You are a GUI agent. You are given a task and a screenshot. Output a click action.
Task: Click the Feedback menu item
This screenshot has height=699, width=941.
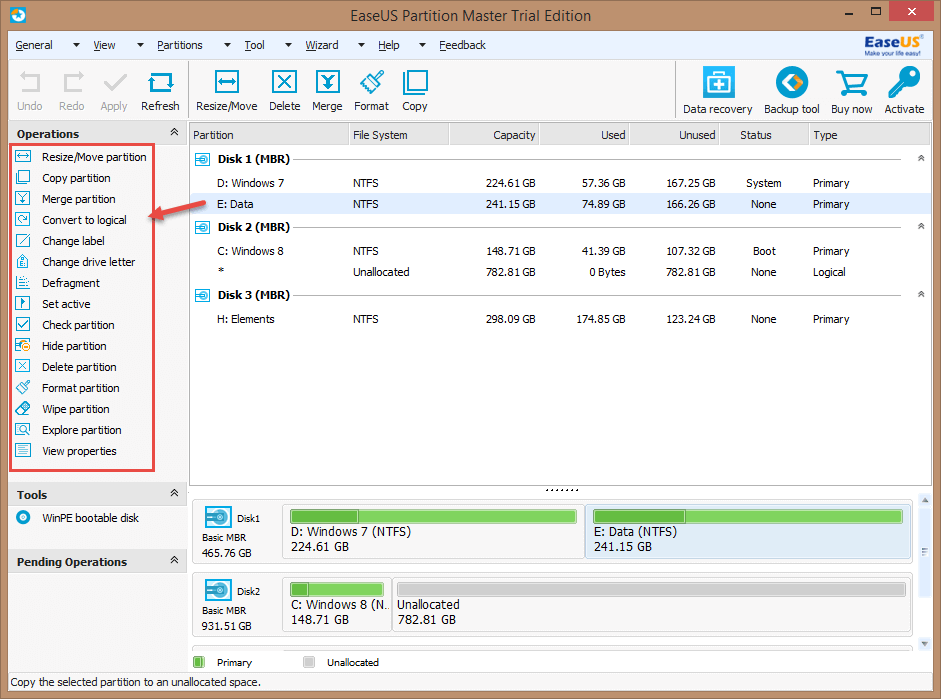[x=462, y=45]
